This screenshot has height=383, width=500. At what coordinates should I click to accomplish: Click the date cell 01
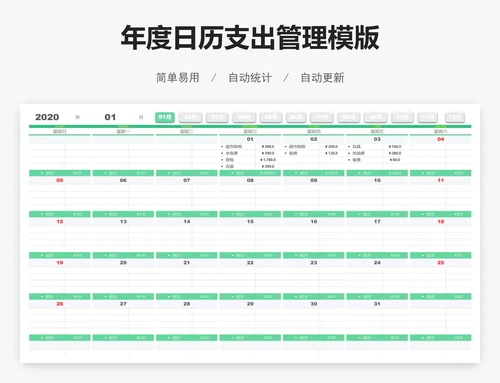tap(250, 139)
